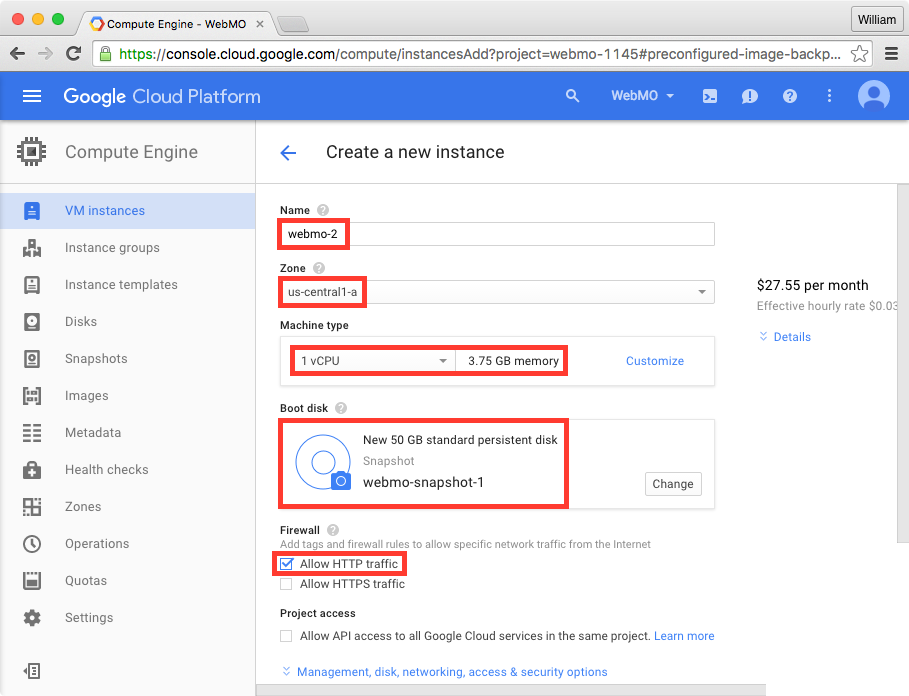
Task: Open Operations in the sidebar
Action: pos(128,544)
